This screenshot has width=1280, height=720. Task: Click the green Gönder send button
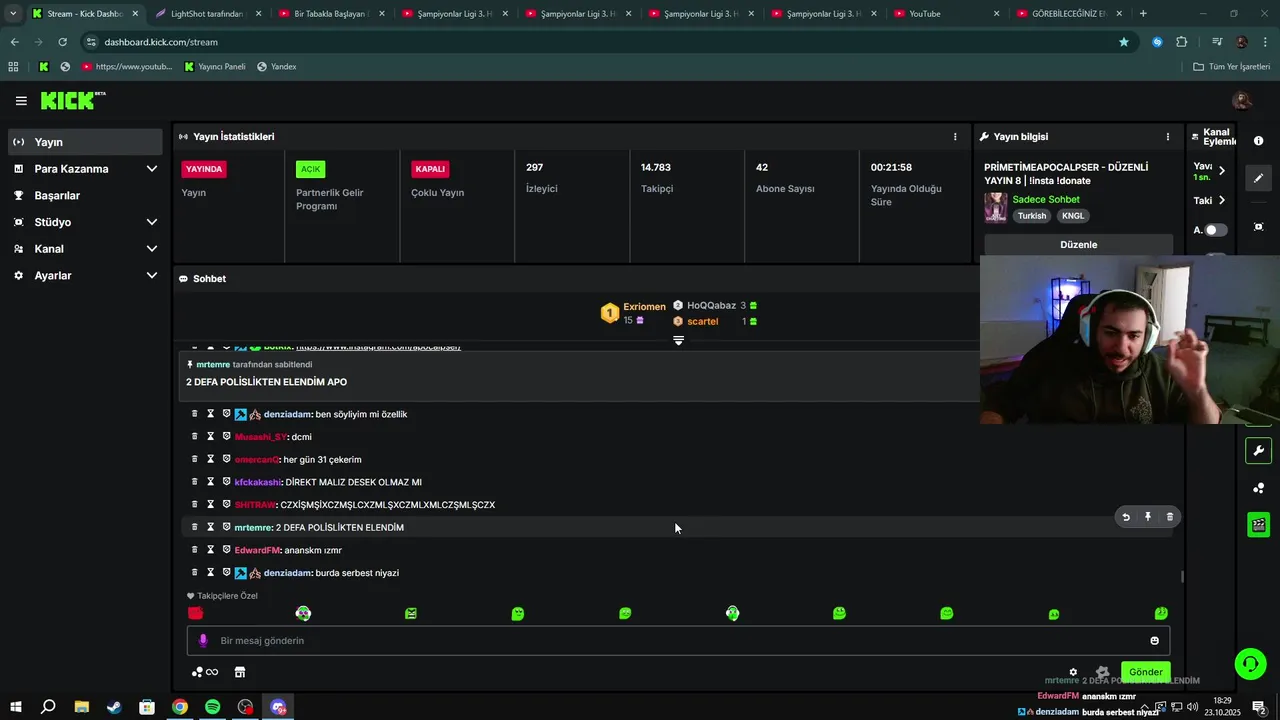point(1146,672)
